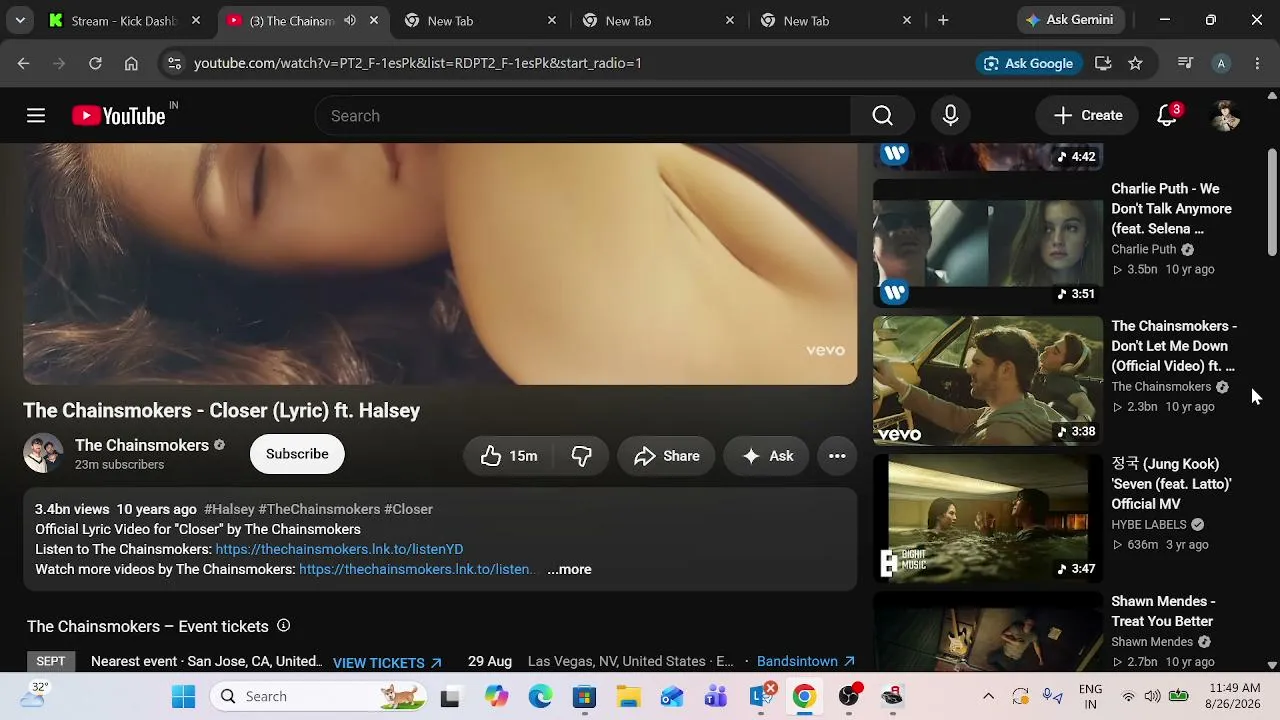Share the Closer video
This screenshot has height=720, width=1280.
click(x=666, y=456)
